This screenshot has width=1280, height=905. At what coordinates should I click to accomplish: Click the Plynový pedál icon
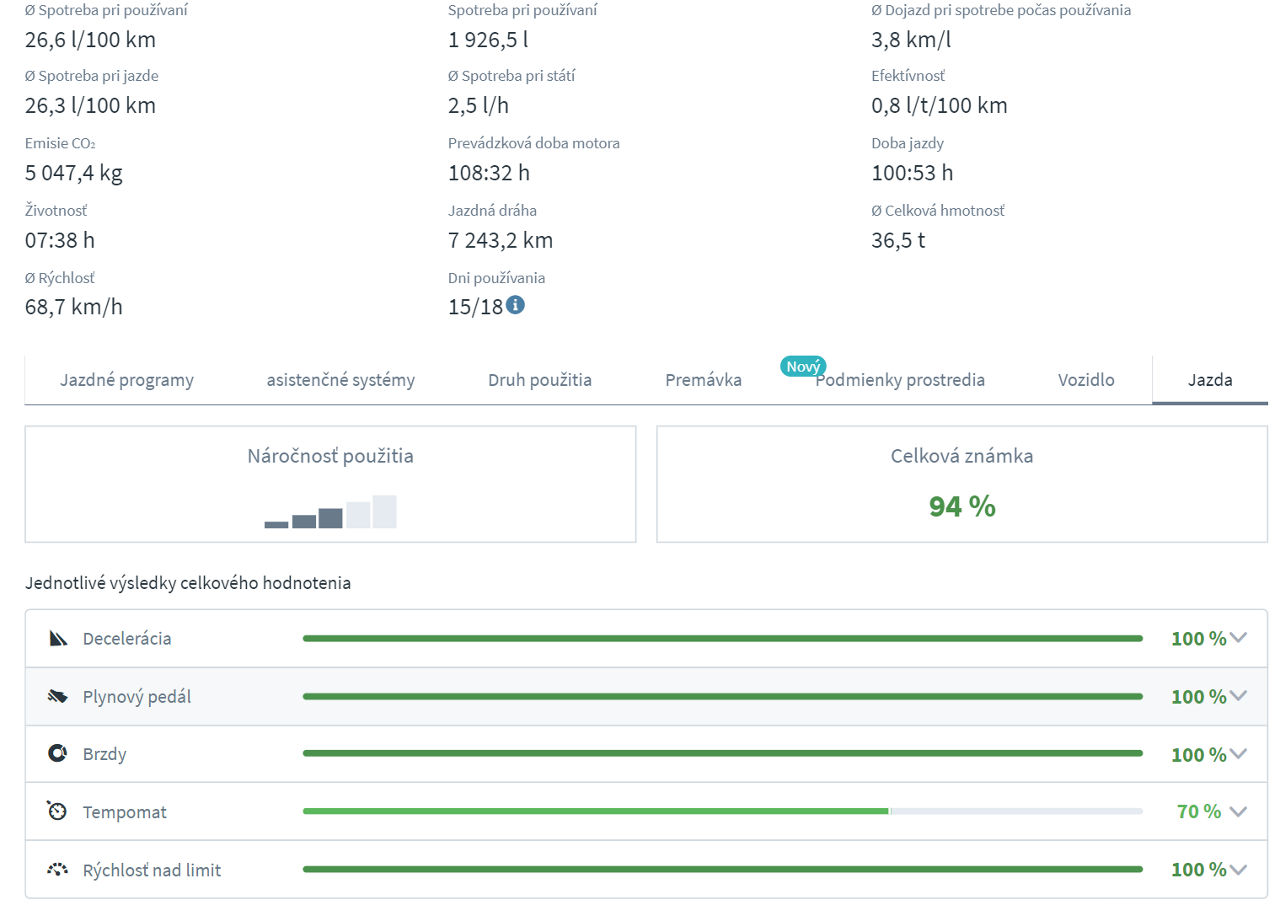point(58,696)
